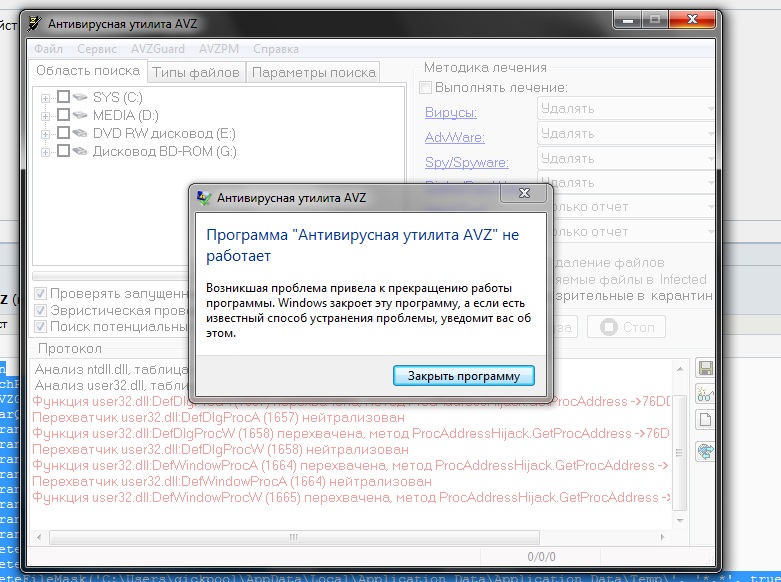Screen dimensions: 781x582
Task: Click the protocol vertical scrollbar thumb
Action: pos(679,453)
